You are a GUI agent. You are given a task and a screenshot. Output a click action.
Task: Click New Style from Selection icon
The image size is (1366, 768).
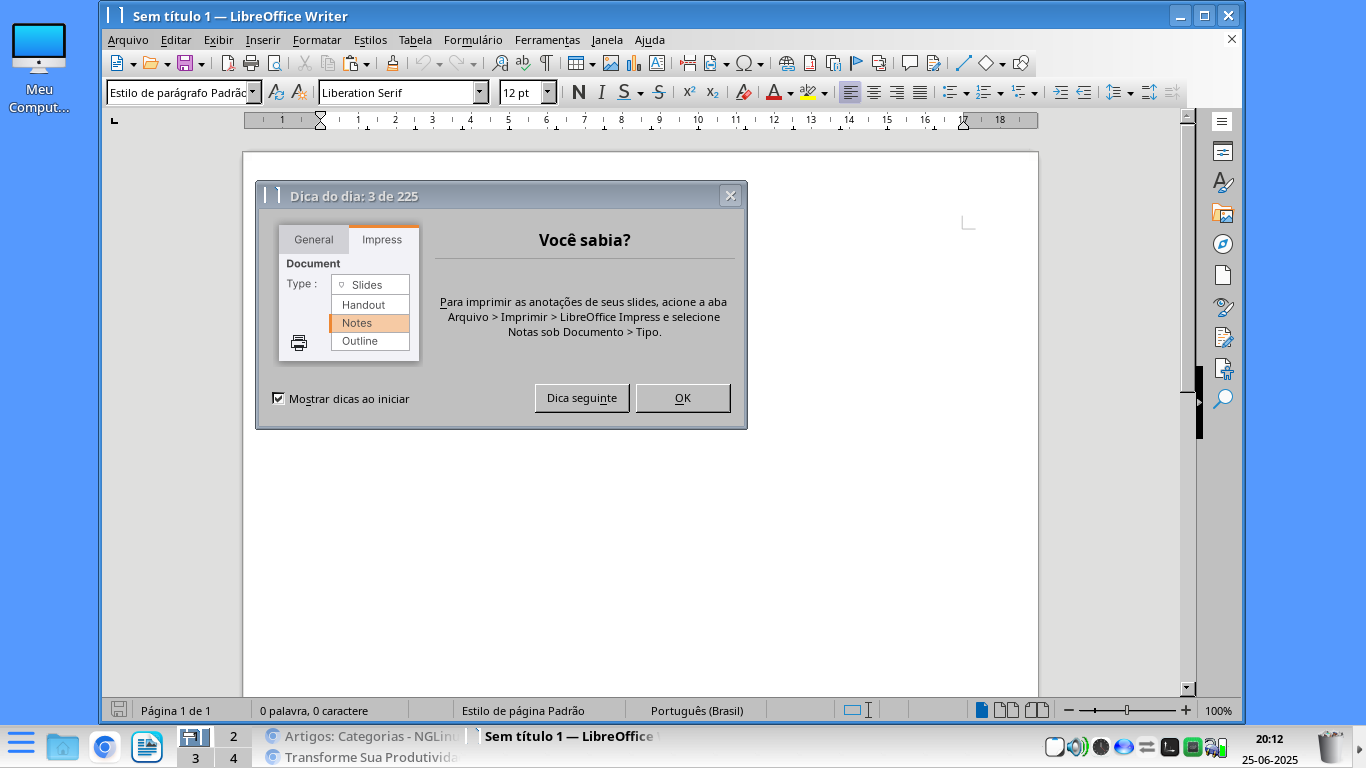click(299, 92)
